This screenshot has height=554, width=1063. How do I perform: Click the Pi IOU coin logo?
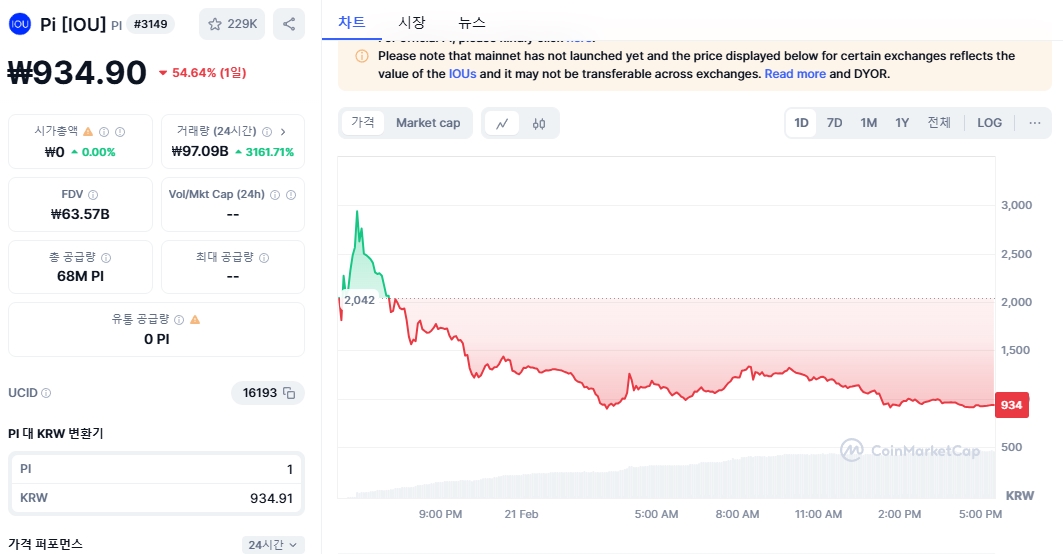pos(20,24)
